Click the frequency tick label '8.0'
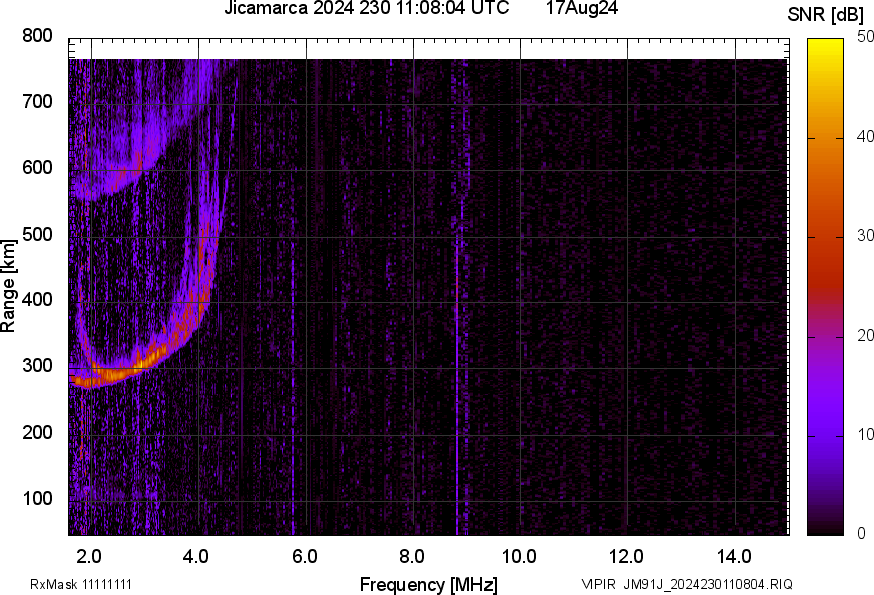 click(x=411, y=556)
